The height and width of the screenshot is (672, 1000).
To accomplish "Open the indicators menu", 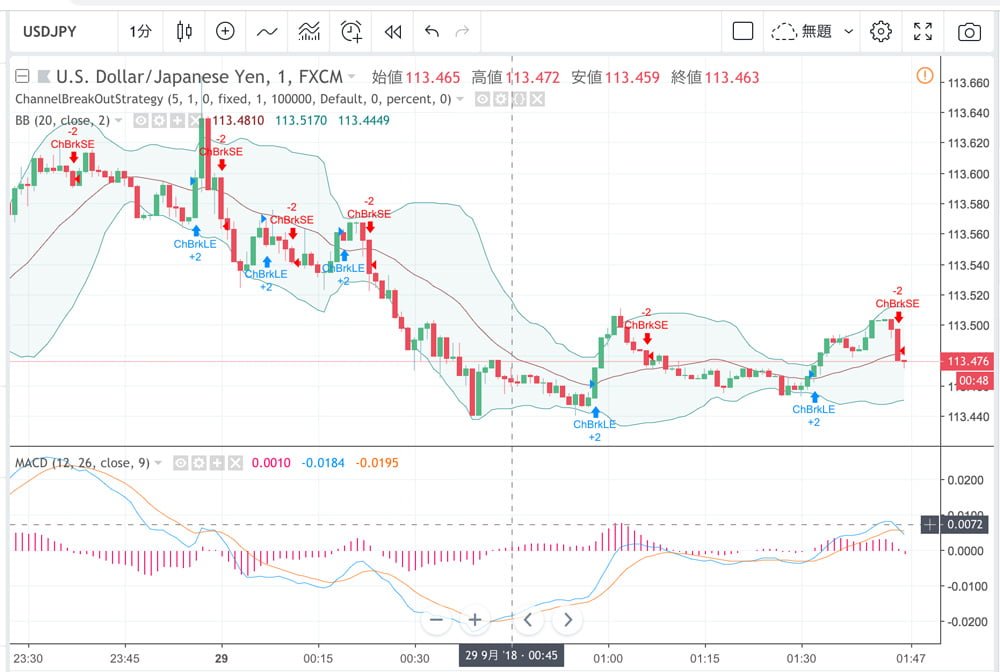I will (x=267, y=31).
